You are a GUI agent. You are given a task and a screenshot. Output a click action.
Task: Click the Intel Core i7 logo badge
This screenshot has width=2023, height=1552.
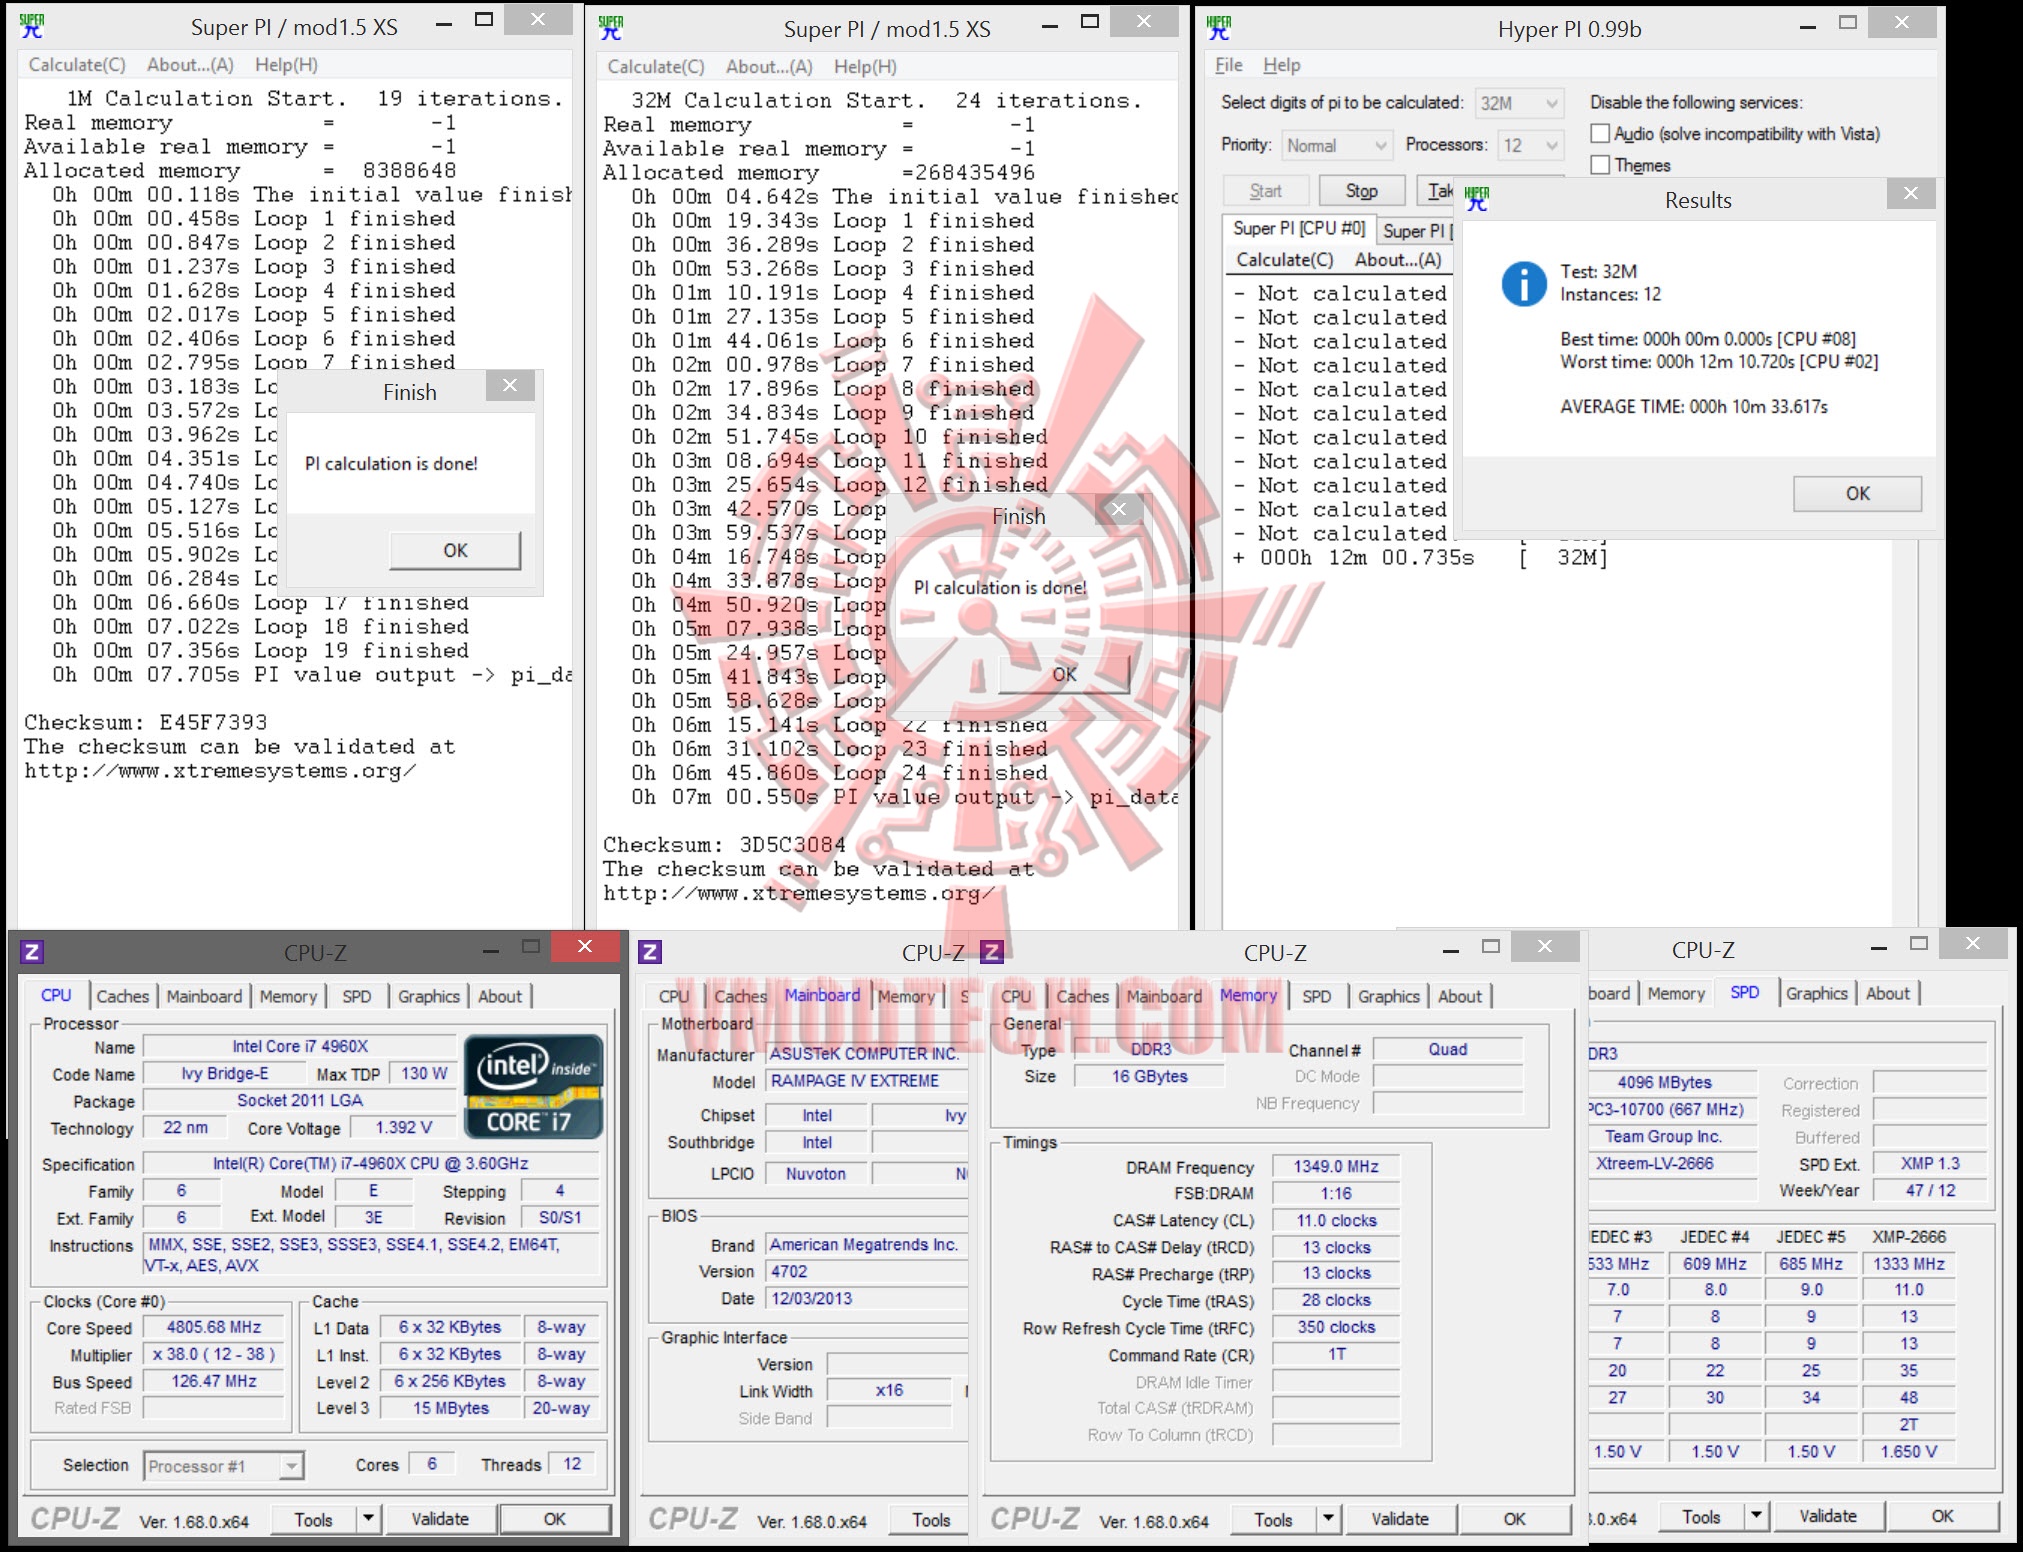(x=534, y=1087)
